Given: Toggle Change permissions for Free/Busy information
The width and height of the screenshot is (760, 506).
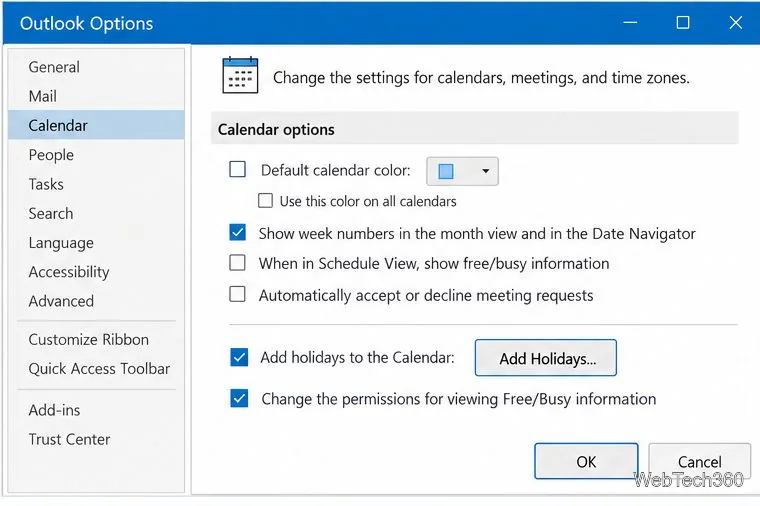Looking at the screenshot, I should point(239,398).
